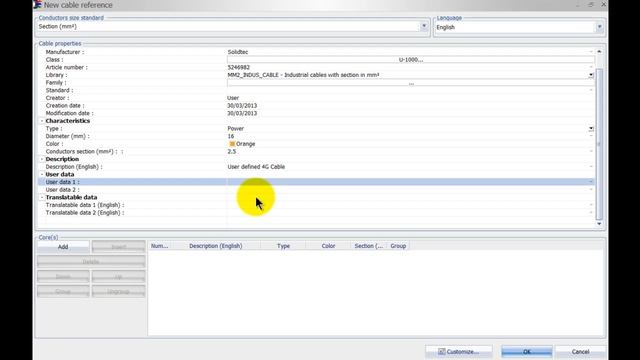This screenshot has height=360, width=640.
Task: Click the Diameter value 16
Action: (x=231, y=136)
